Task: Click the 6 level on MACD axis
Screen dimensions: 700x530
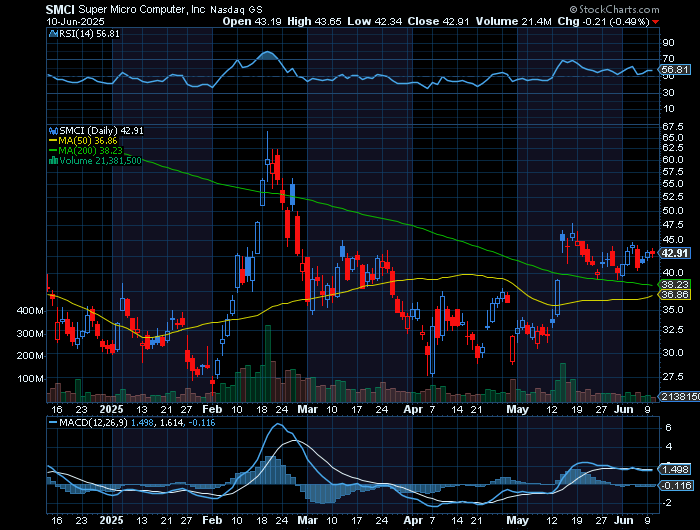Action: tap(668, 428)
